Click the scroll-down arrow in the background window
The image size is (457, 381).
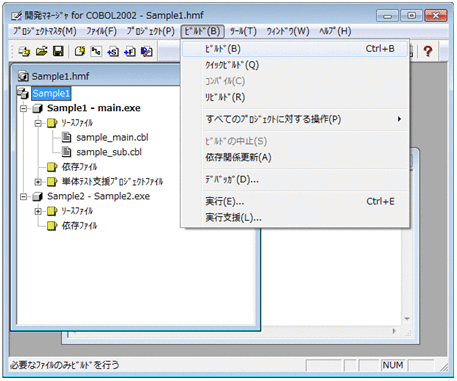point(407,319)
